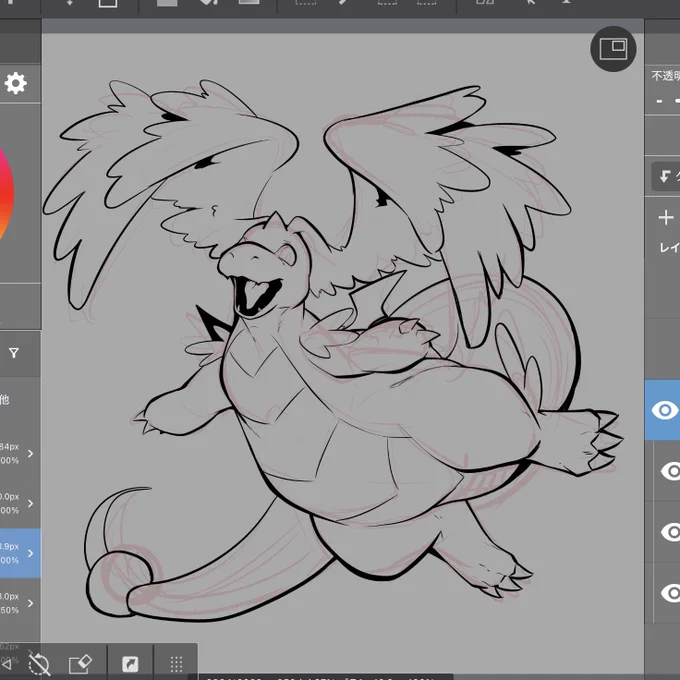Open the gear settings icon
This screenshot has width=680, height=680.
[16, 83]
